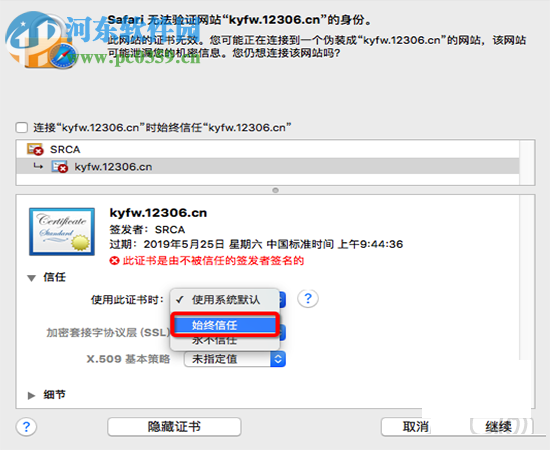550x450 pixels.
Task: Check always trust kyfw.12306.cn checkbox
Action: point(22,128)
